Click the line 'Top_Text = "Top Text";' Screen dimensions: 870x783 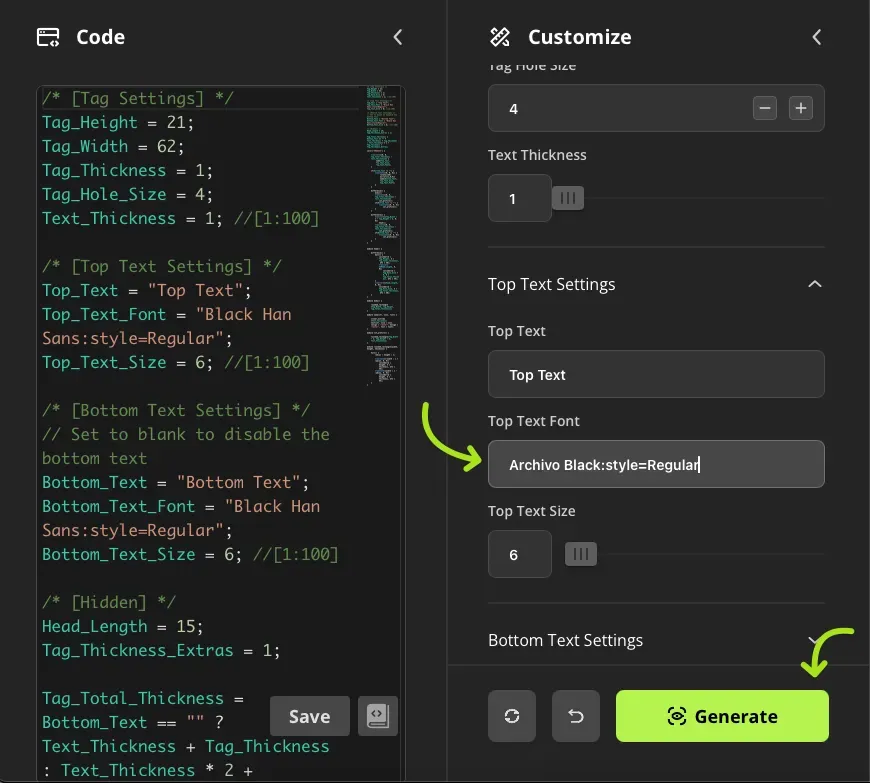pyautogui.click(x=146, y=290)
